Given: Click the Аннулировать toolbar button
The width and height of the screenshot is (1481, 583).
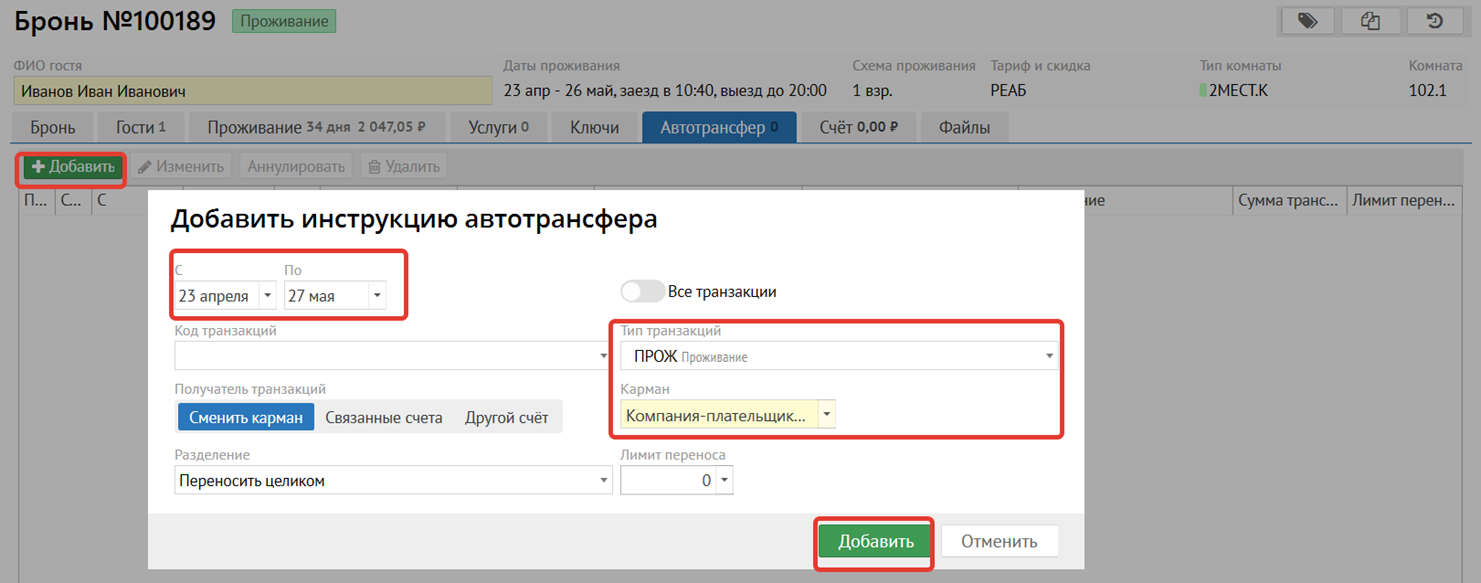Looking at the screenshot, I should click(x=296, y=166).
